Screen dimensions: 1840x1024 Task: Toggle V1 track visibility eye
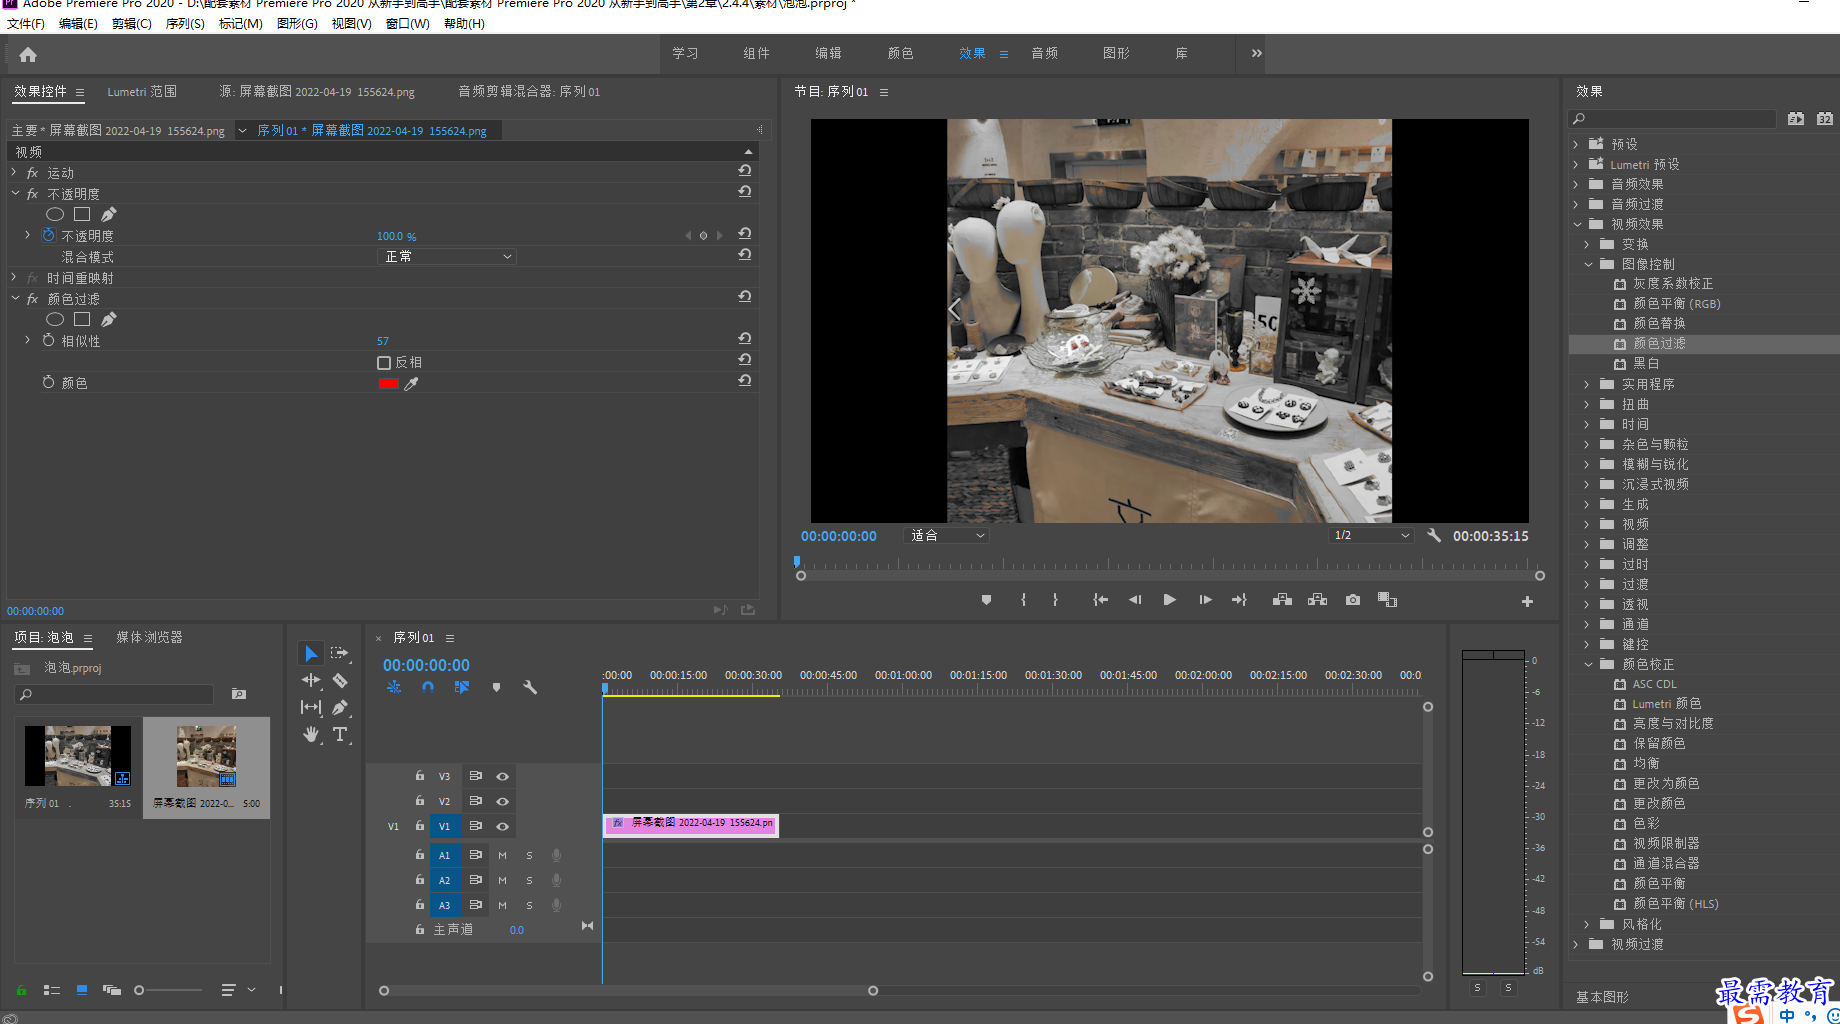tap(502, 826)
